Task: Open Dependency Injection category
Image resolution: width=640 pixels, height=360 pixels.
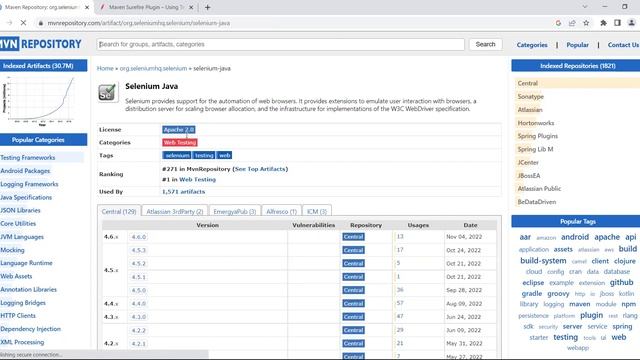Action: [31, 329]
